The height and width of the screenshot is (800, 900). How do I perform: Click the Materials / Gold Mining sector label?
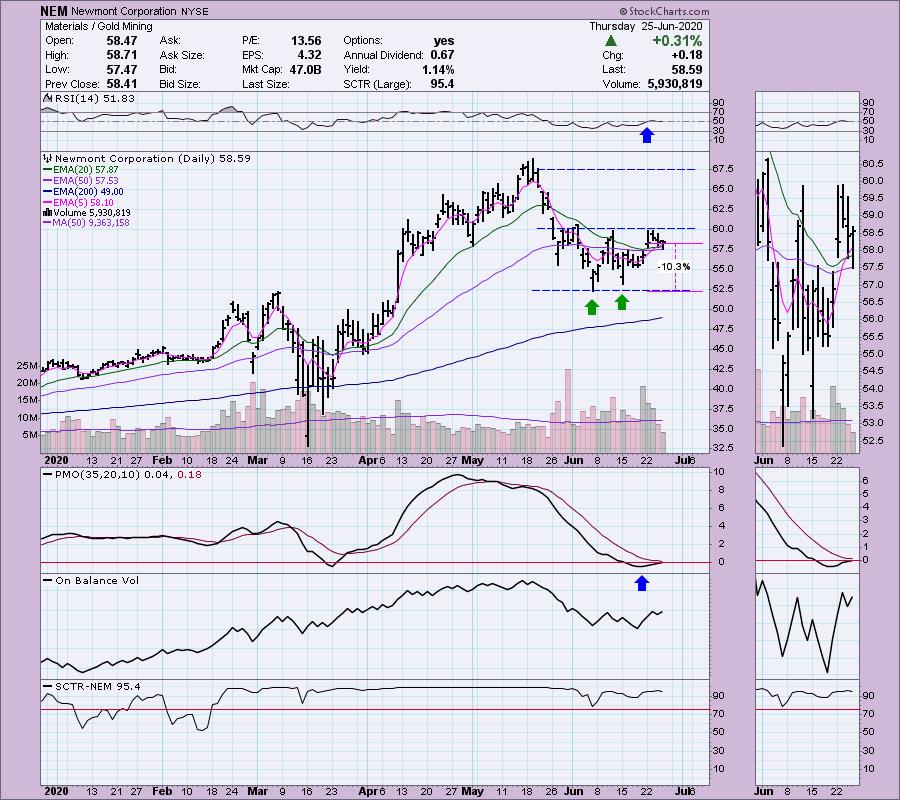point(99,26)
